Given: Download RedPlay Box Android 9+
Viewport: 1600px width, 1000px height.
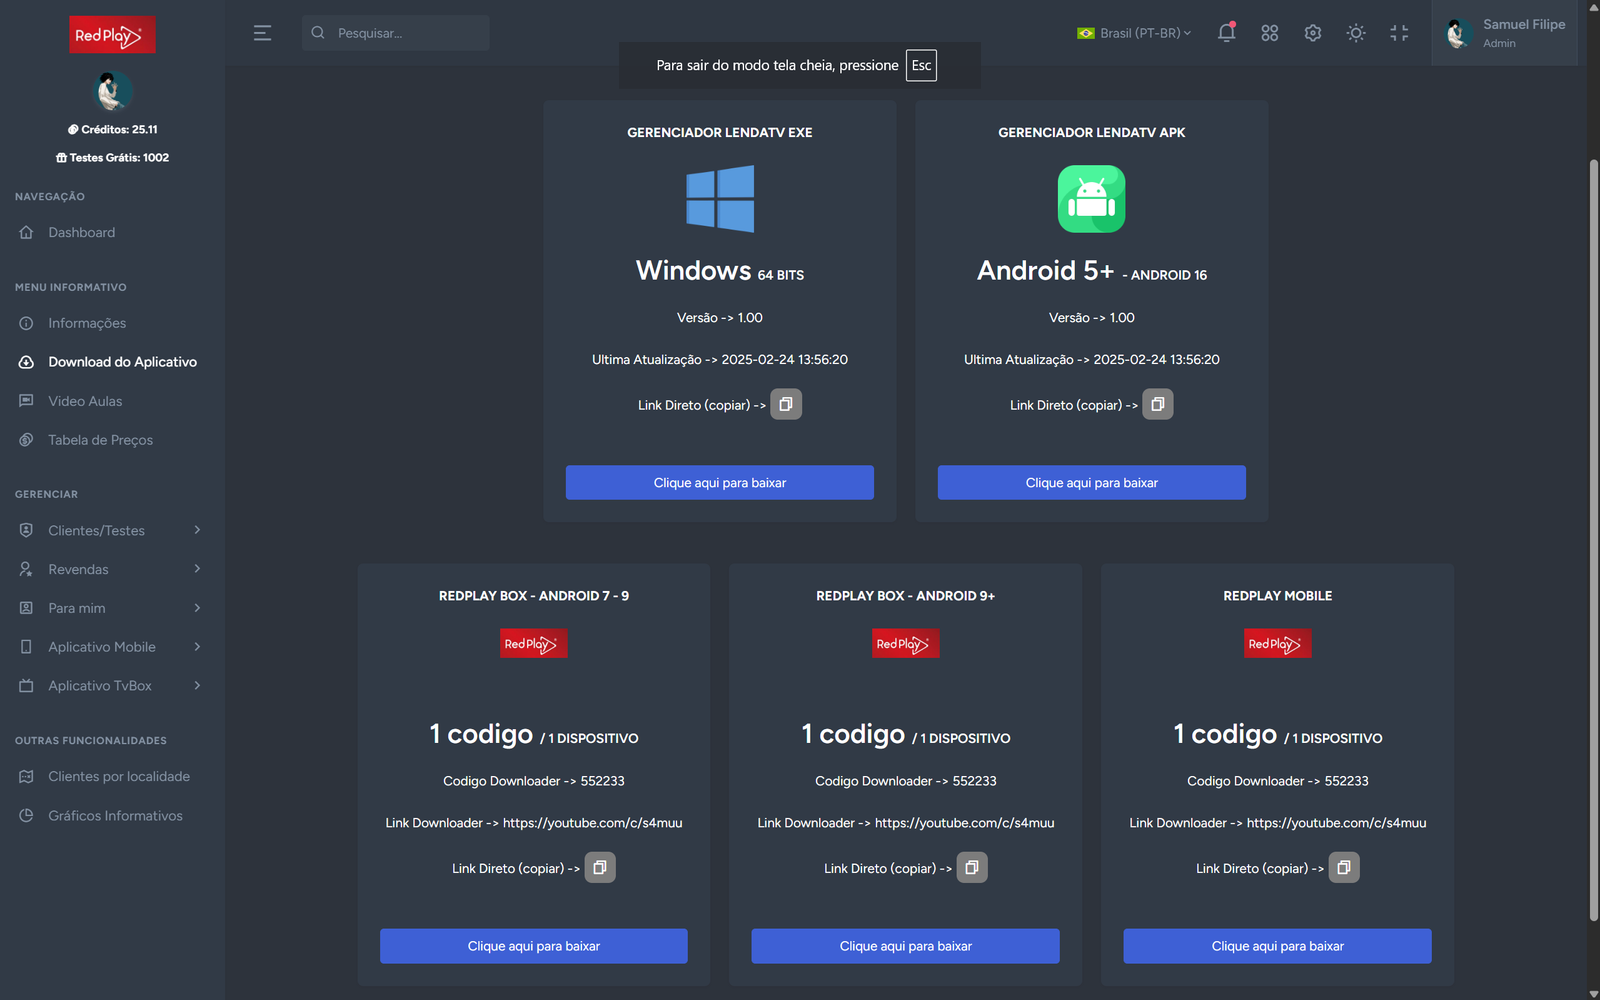Looking at the screenshot, I should [x=906, y=946].
